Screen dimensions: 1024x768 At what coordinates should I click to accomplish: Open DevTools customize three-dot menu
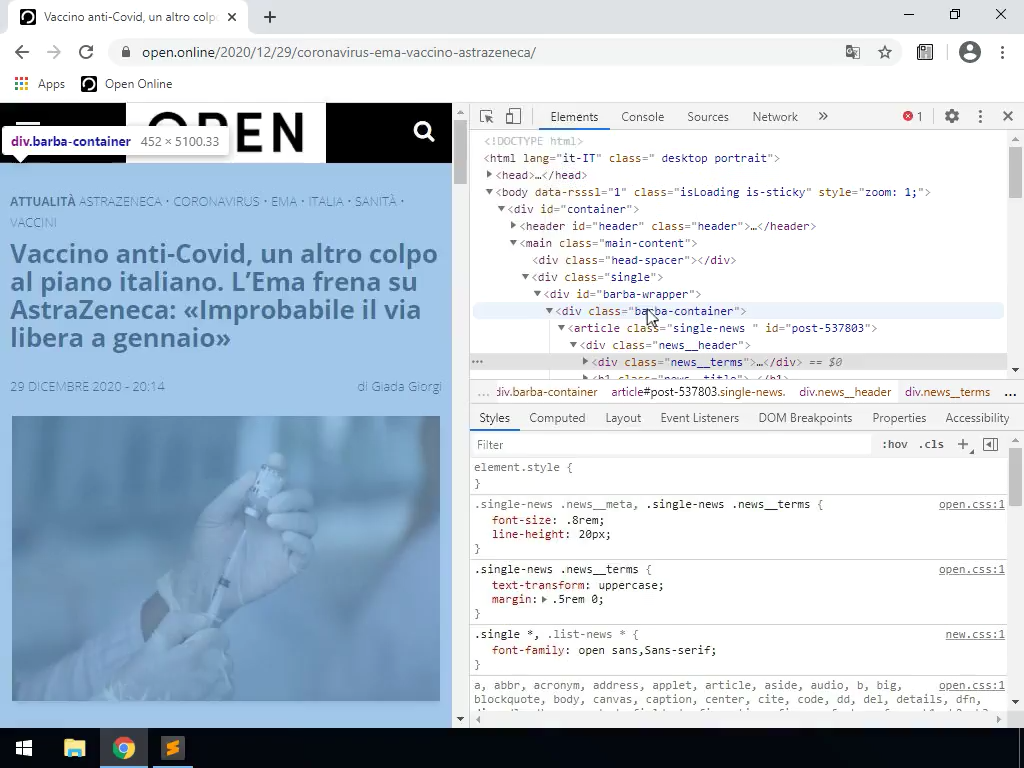point(980,116)
